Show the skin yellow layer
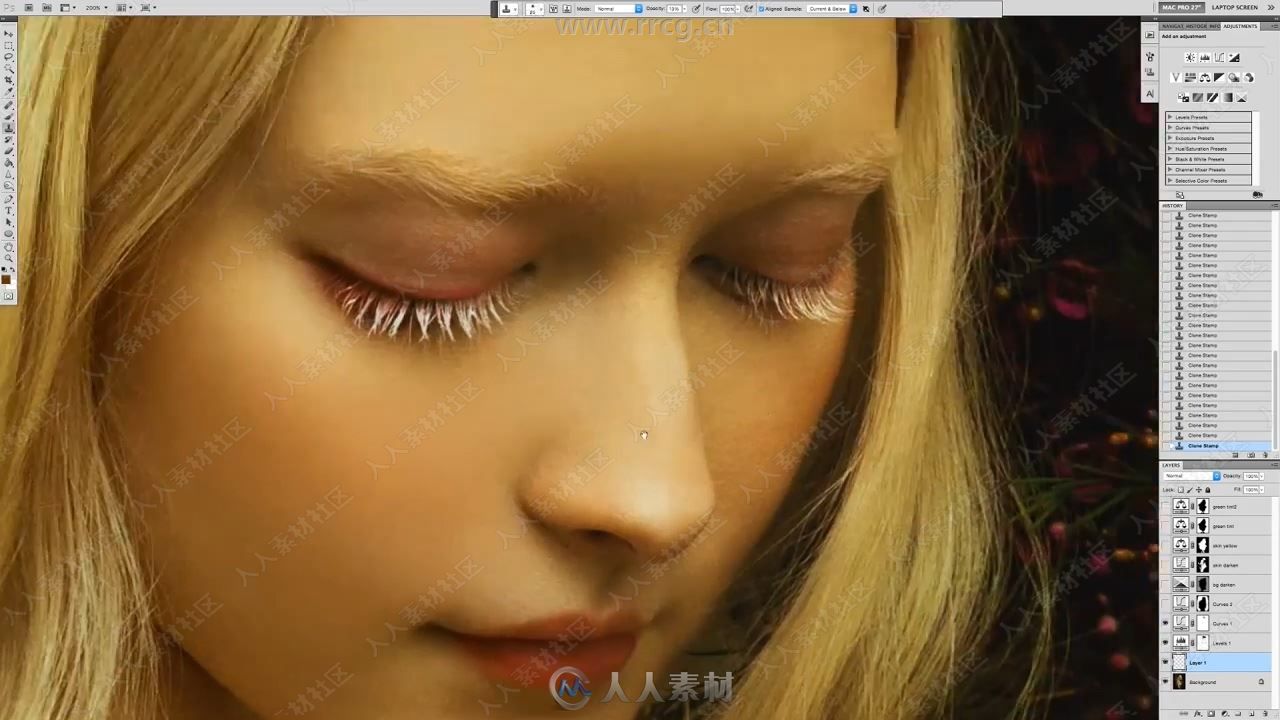 pyautogui.click(x=1165, y=545)
